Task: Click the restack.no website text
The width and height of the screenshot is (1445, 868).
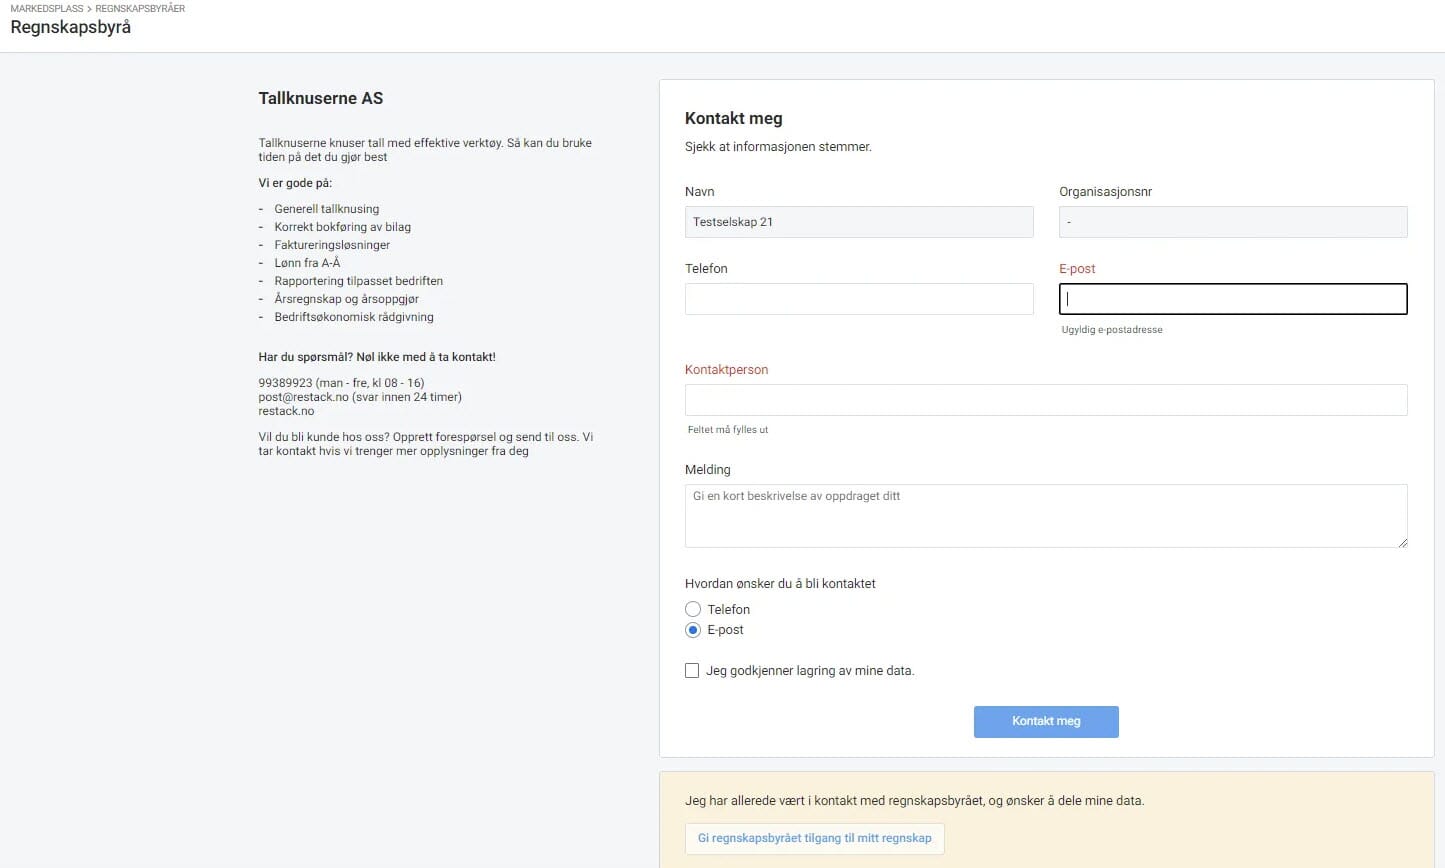Action: point(286,411)
